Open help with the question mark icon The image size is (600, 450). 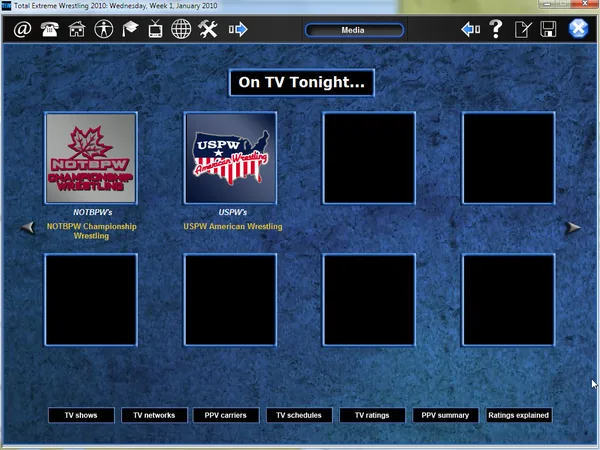496,29
